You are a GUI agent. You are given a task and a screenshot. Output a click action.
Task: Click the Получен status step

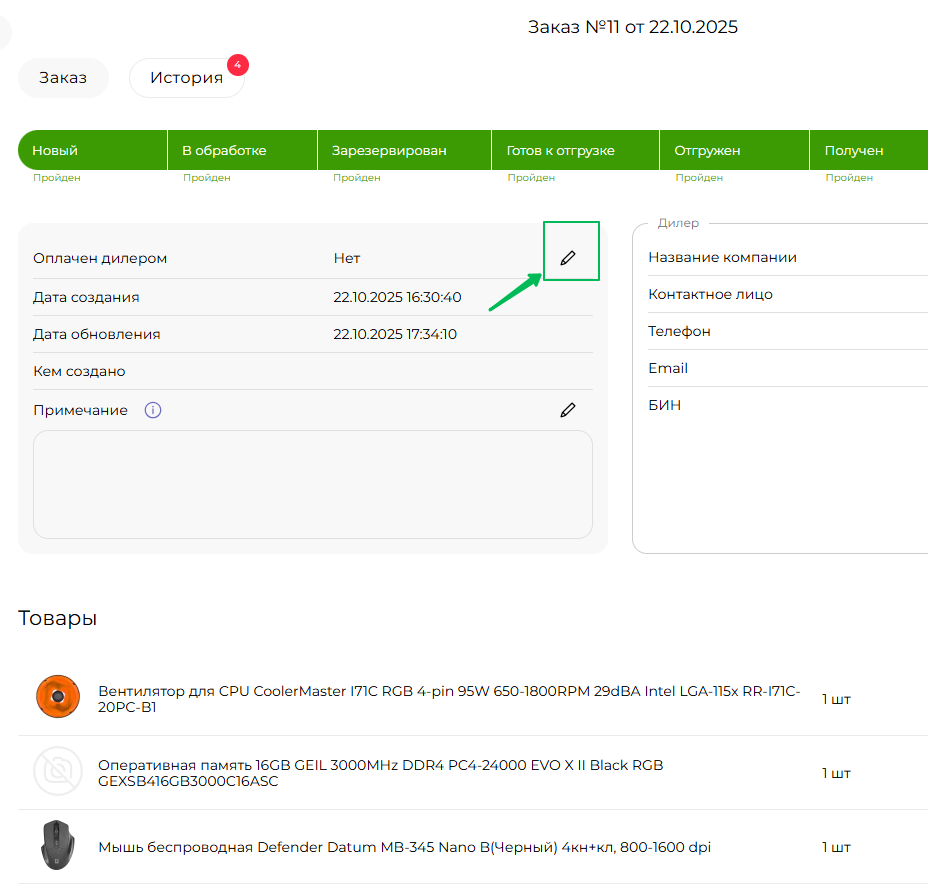[866, 151]
